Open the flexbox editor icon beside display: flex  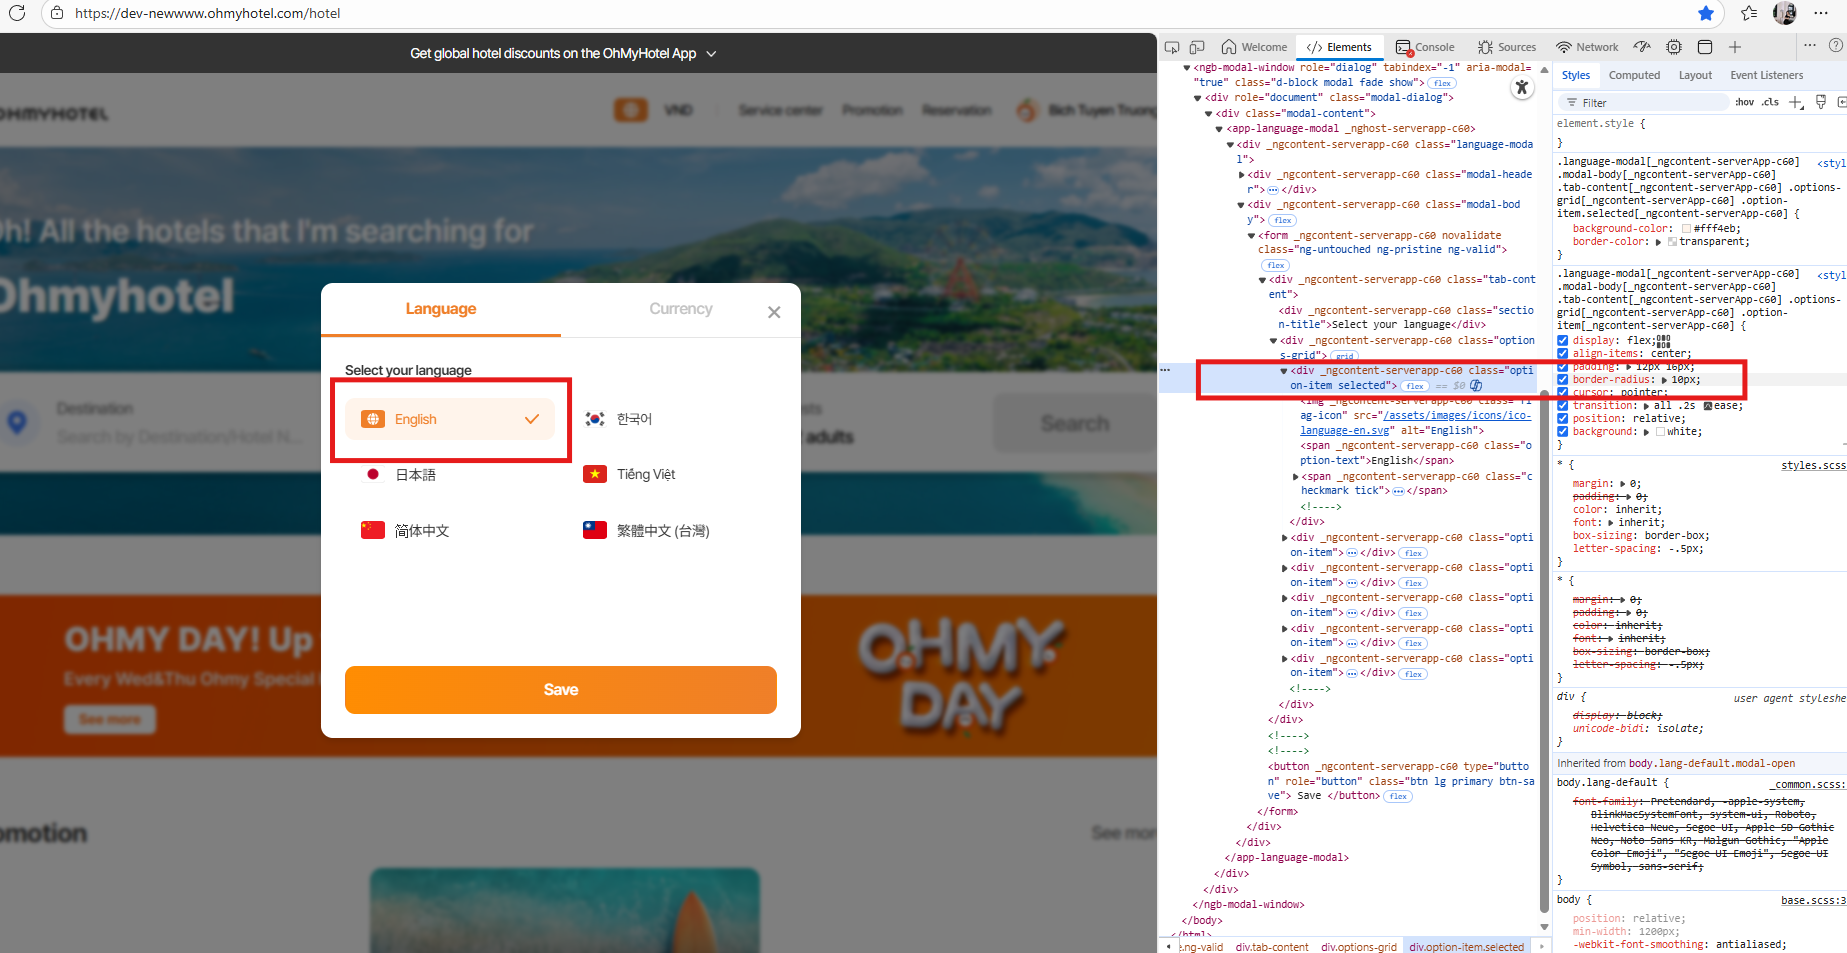(1664, 341)
